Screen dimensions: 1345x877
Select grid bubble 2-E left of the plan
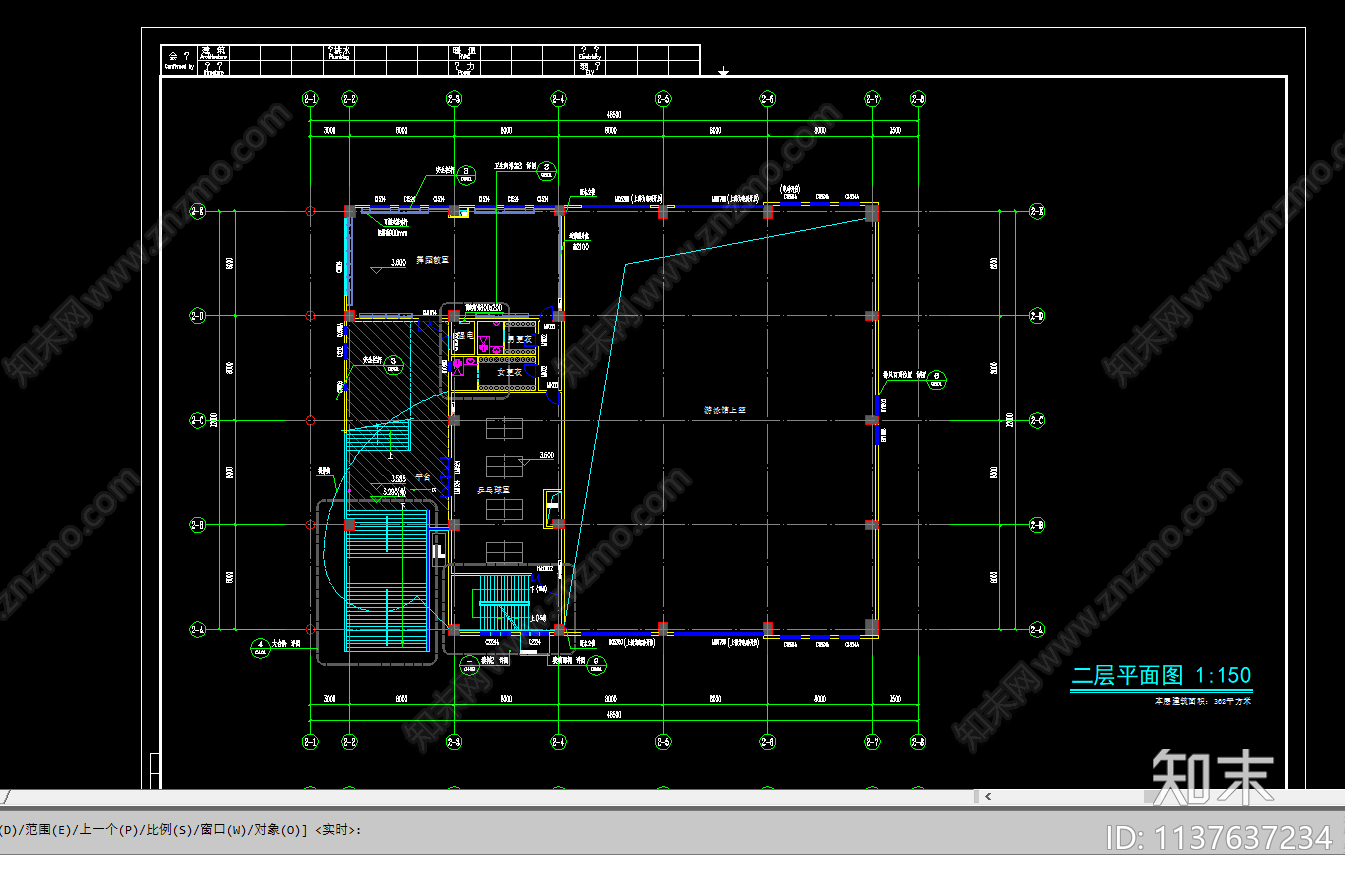coord(197,211)
